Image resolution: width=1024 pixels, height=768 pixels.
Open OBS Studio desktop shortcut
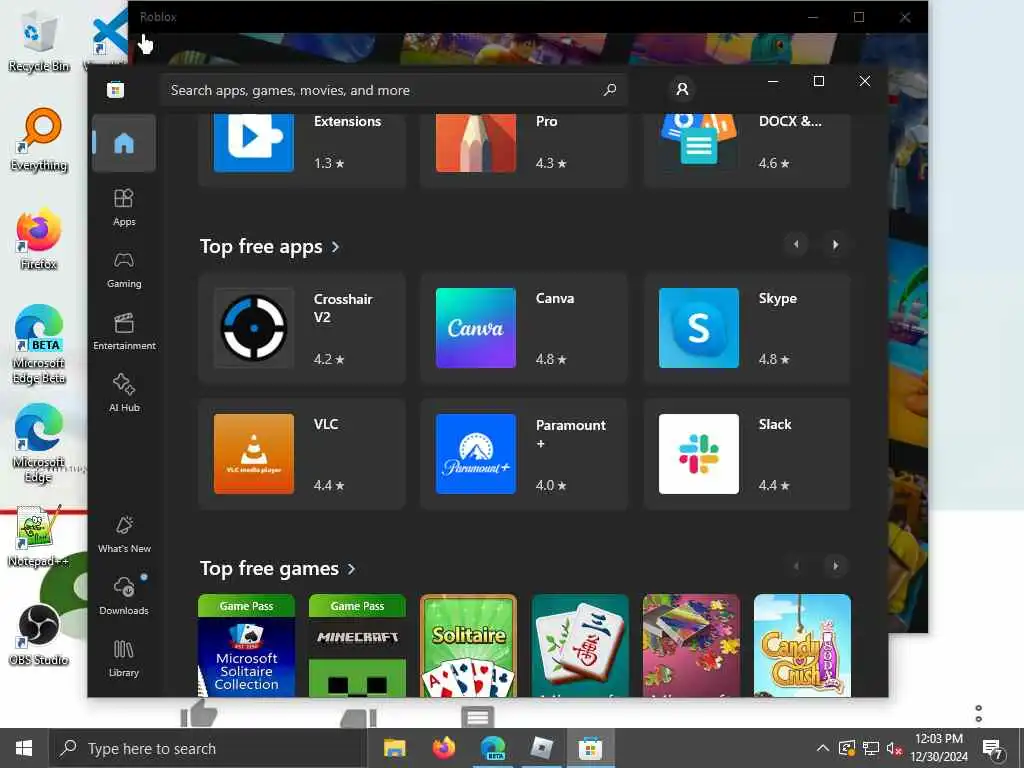coord(39,635)
